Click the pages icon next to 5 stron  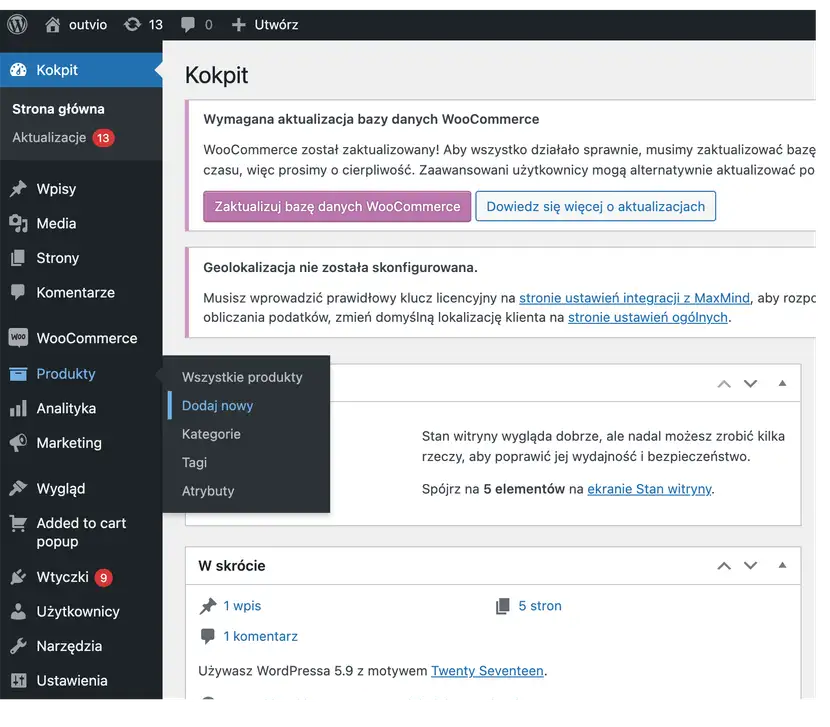[503, 606]
